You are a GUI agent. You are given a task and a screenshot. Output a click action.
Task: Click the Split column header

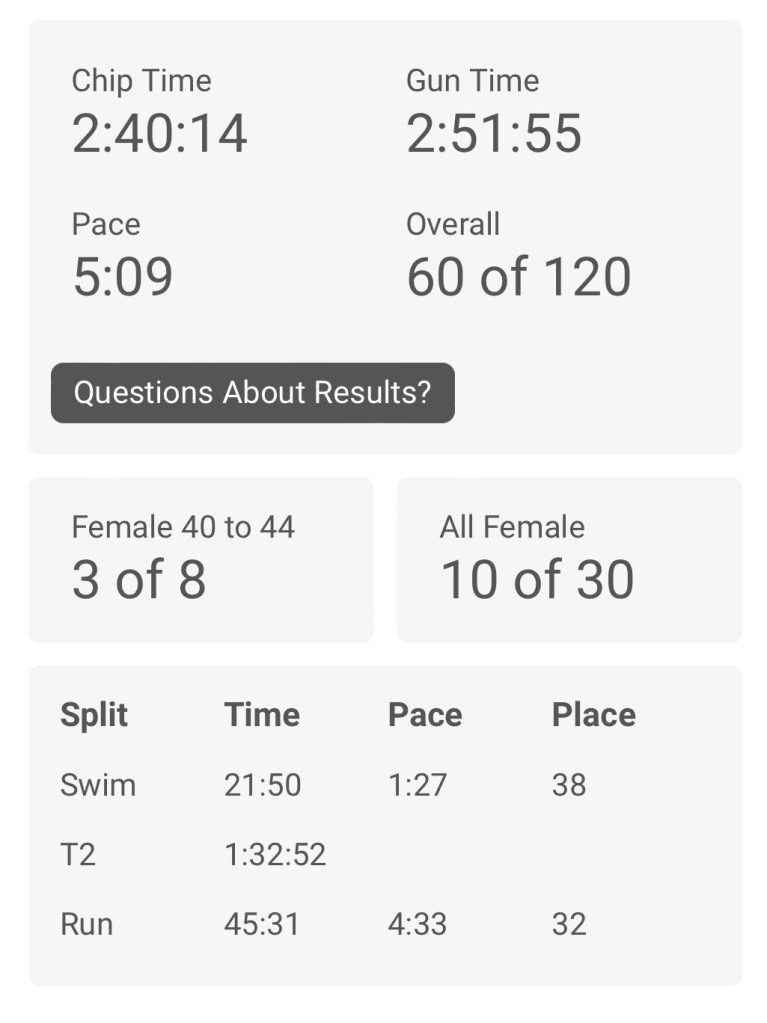94,714
